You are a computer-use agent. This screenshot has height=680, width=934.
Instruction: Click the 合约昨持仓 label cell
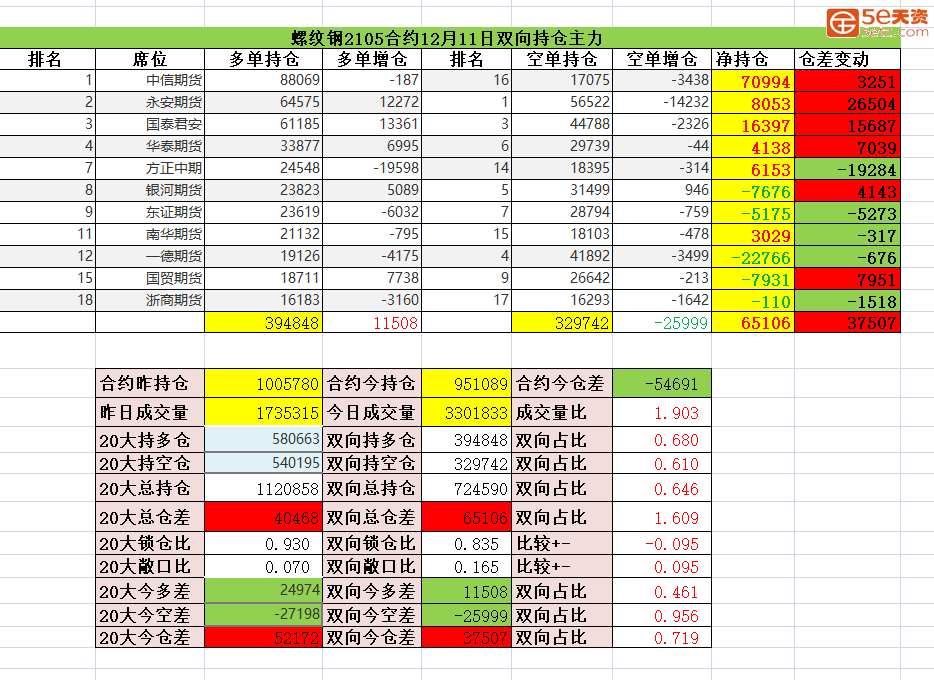point(150,383)
